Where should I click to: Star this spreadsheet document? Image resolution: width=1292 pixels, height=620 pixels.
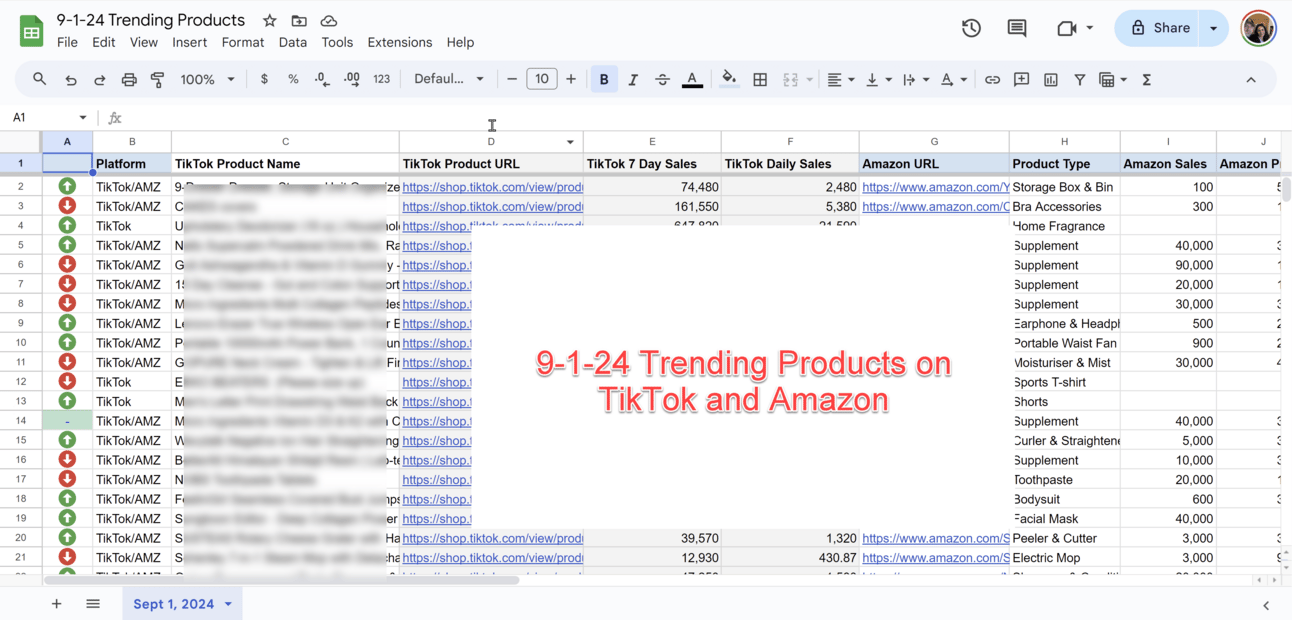tap(269, 20)
